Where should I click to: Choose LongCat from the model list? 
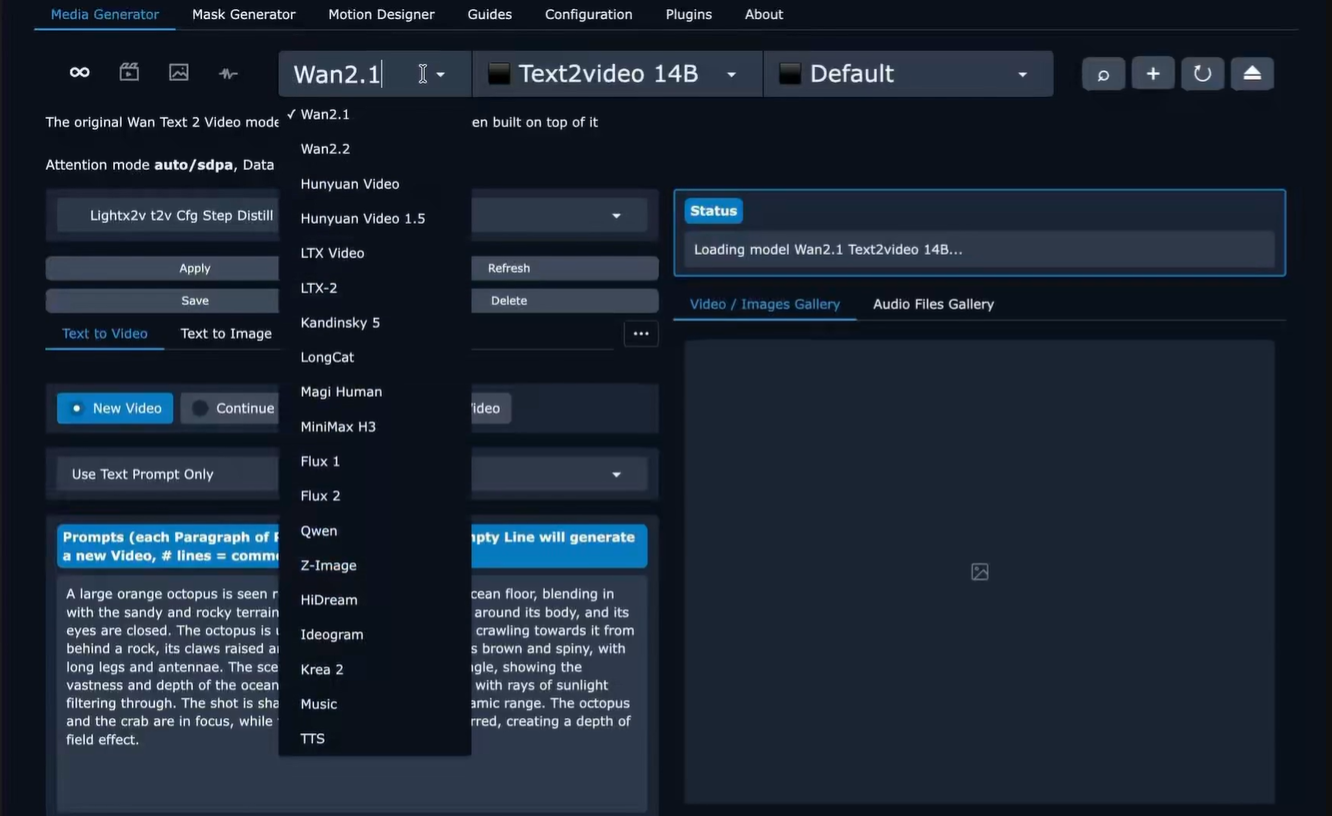coord(374,357)
